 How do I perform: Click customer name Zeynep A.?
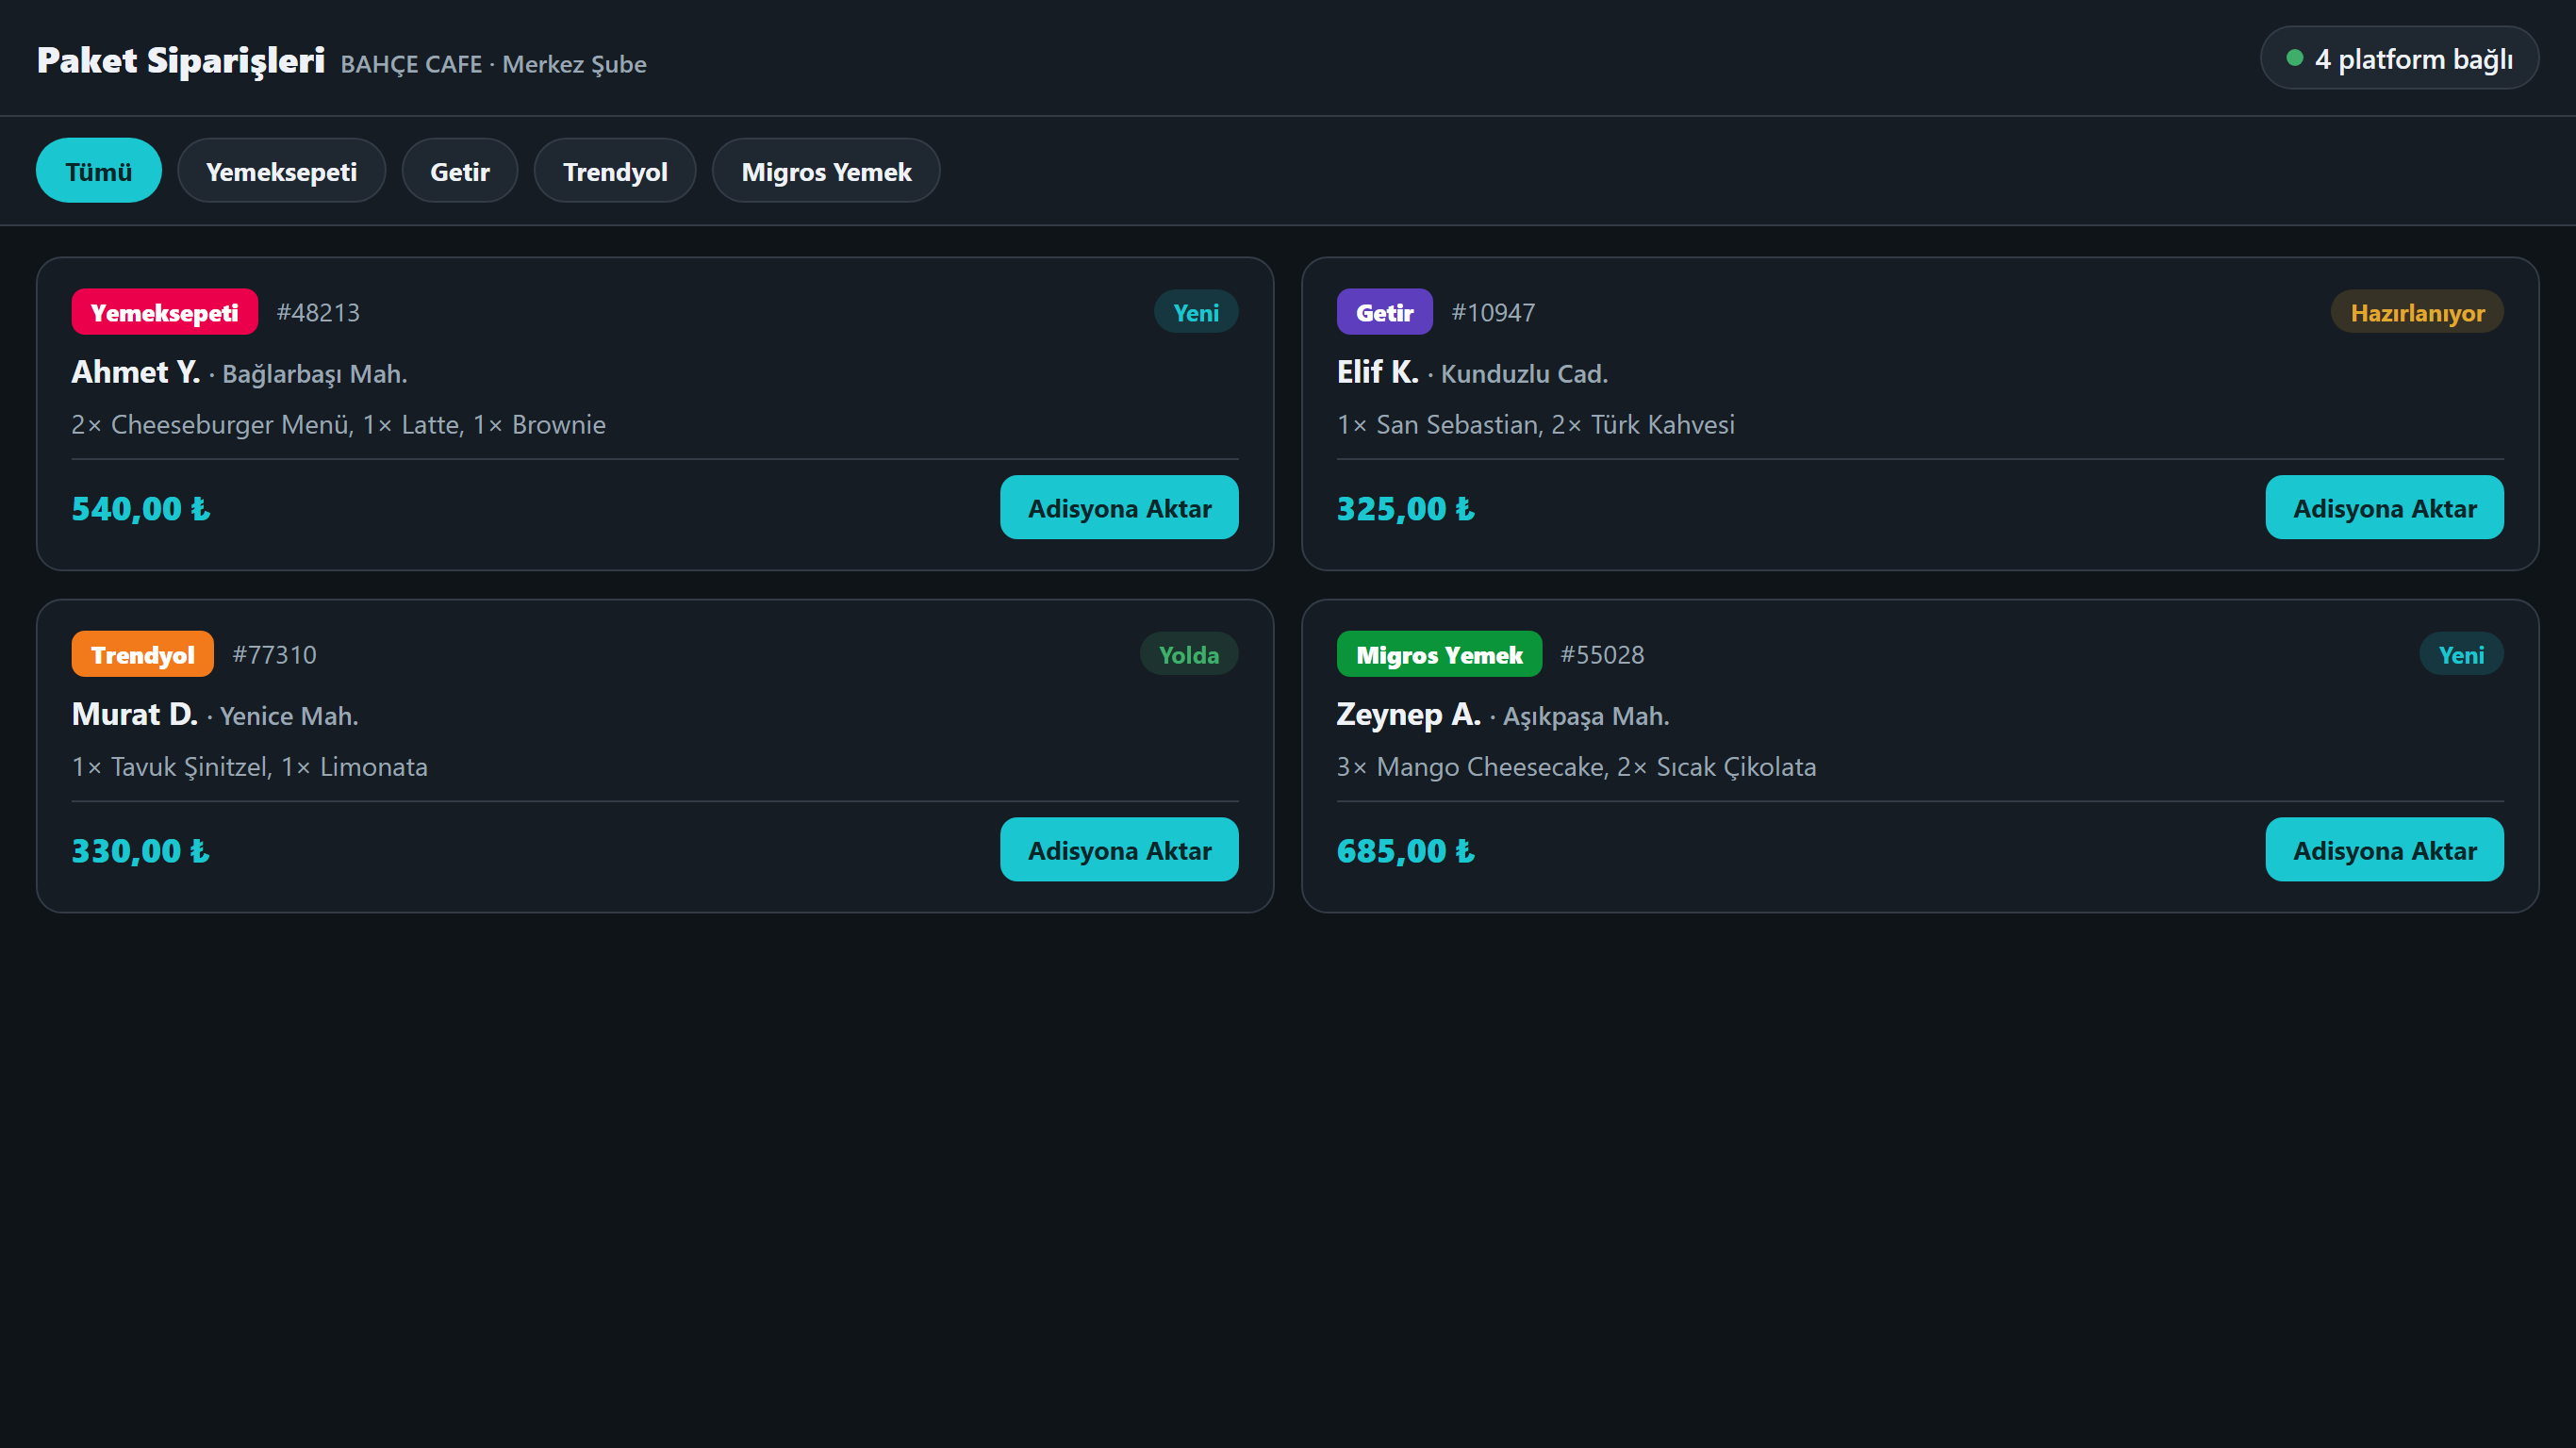[x=1408, y=714]
